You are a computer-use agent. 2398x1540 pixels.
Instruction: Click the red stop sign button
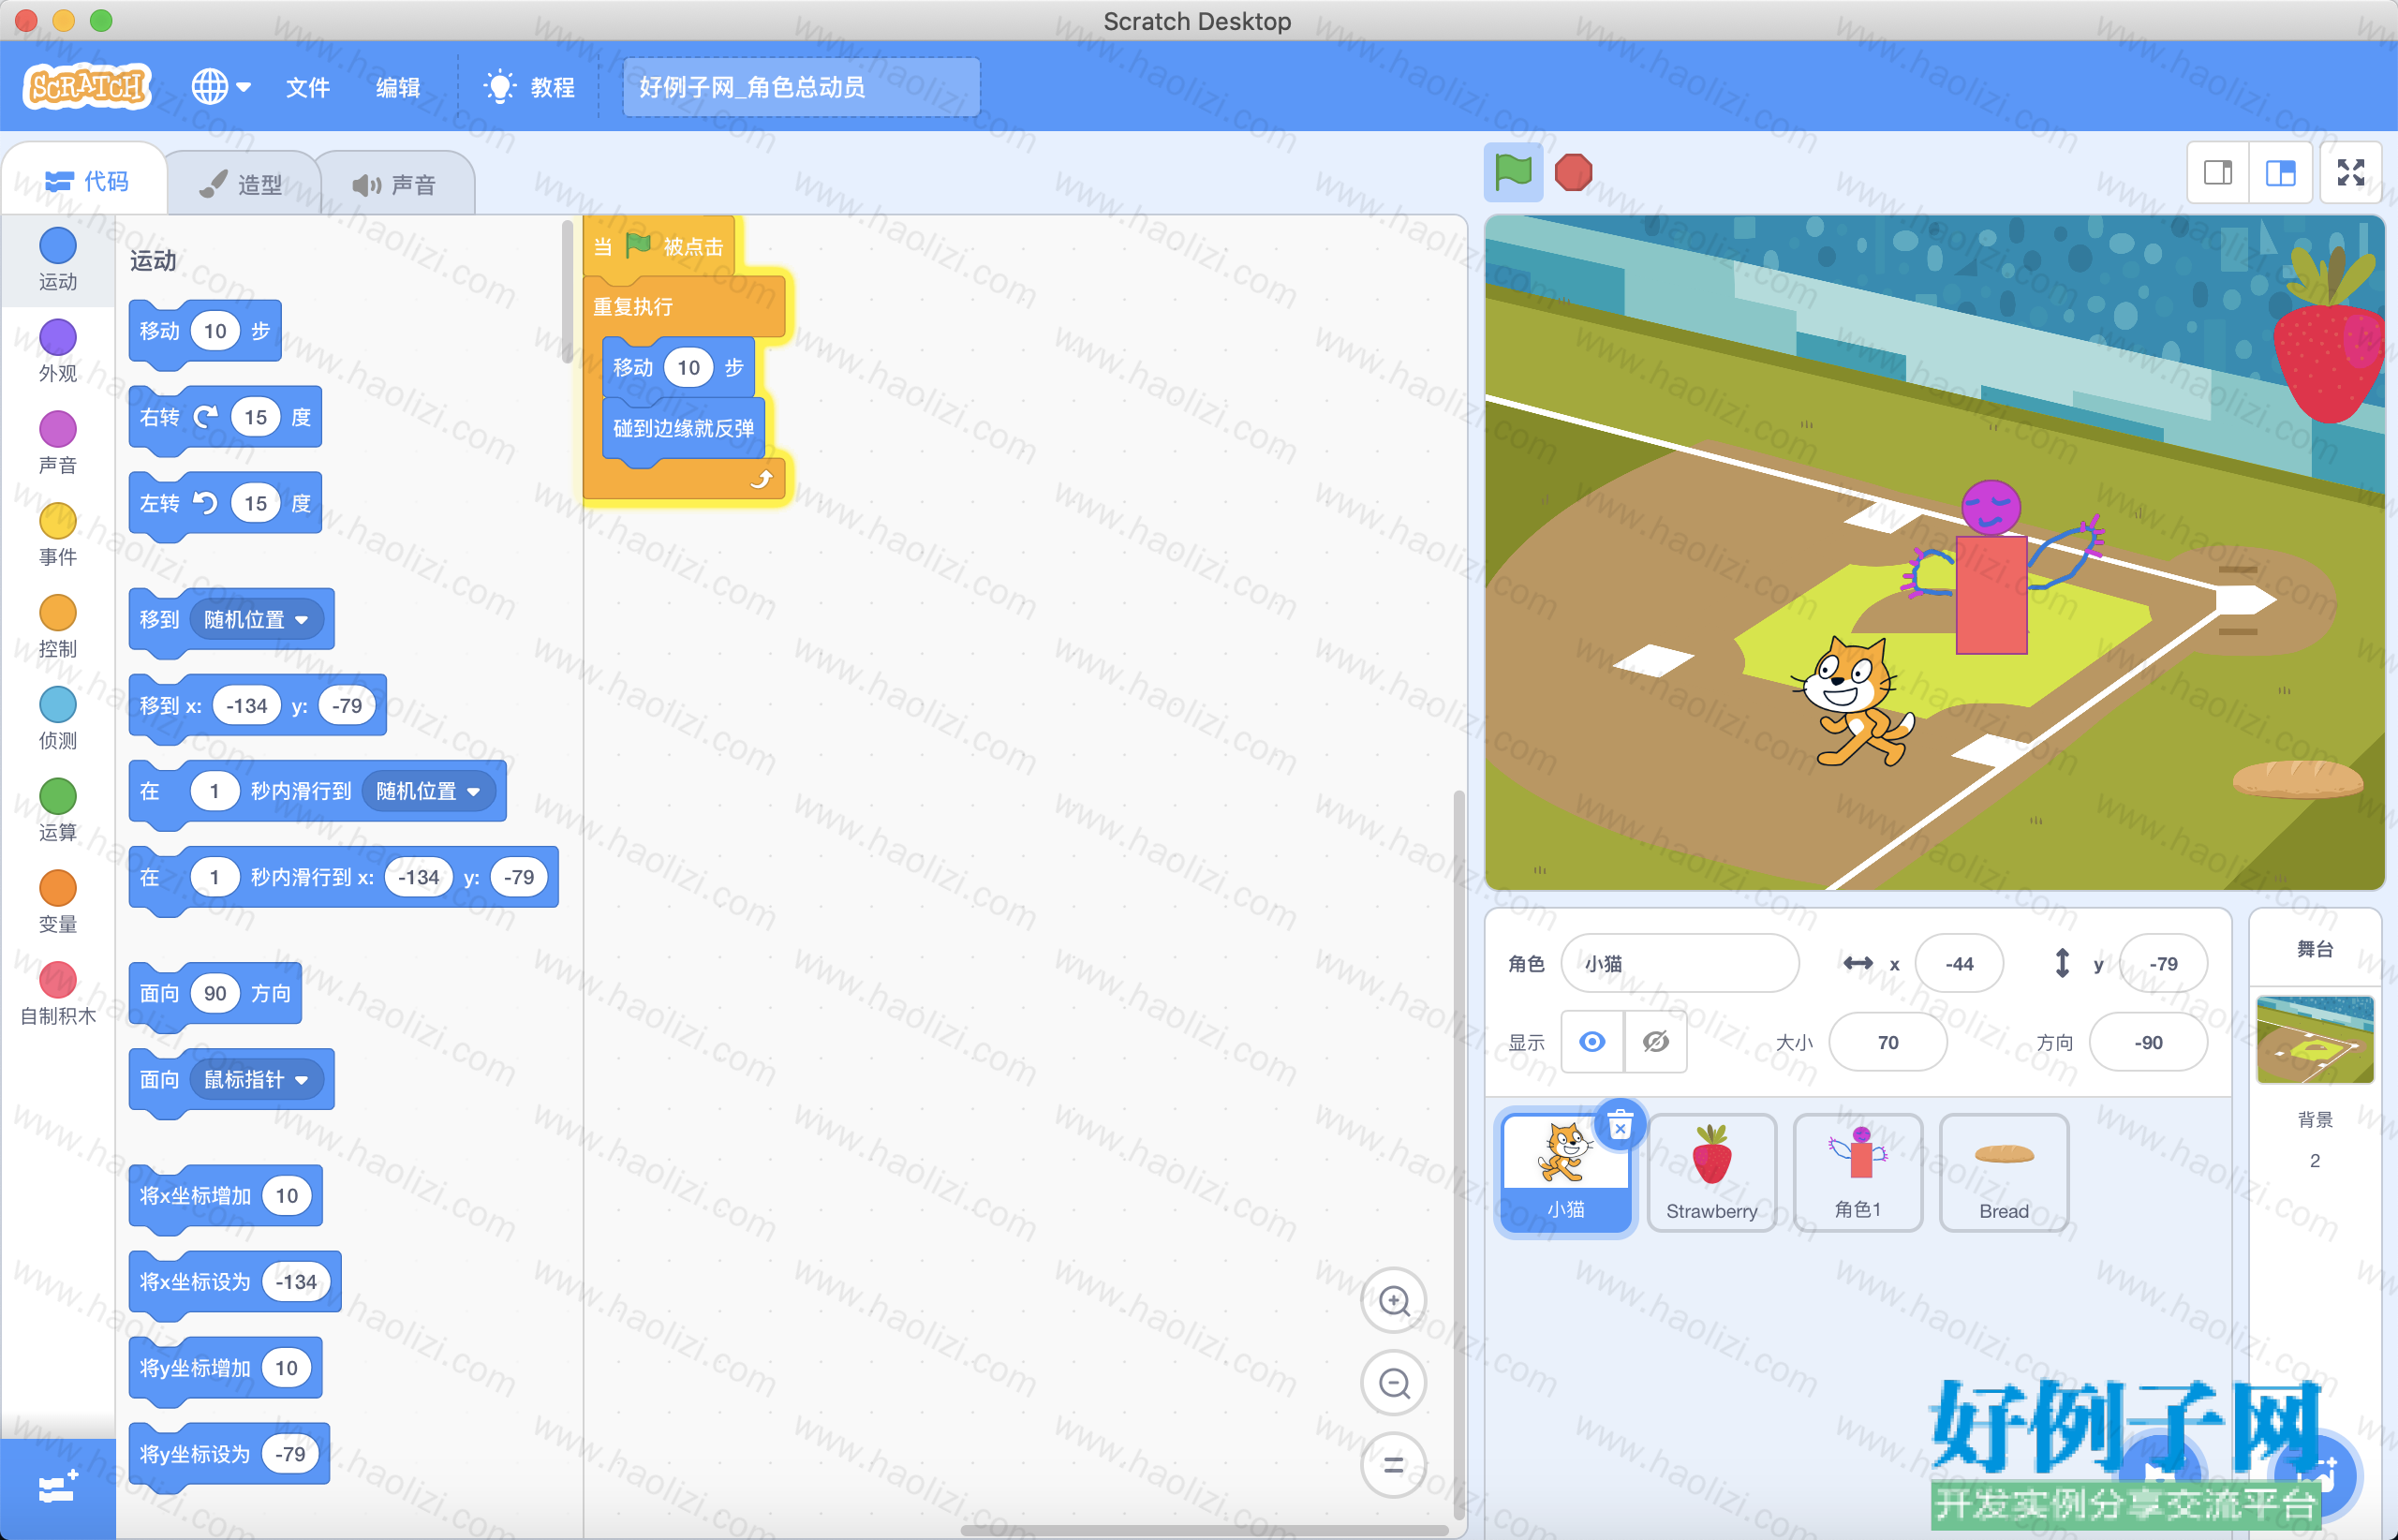coord(1573,172)
